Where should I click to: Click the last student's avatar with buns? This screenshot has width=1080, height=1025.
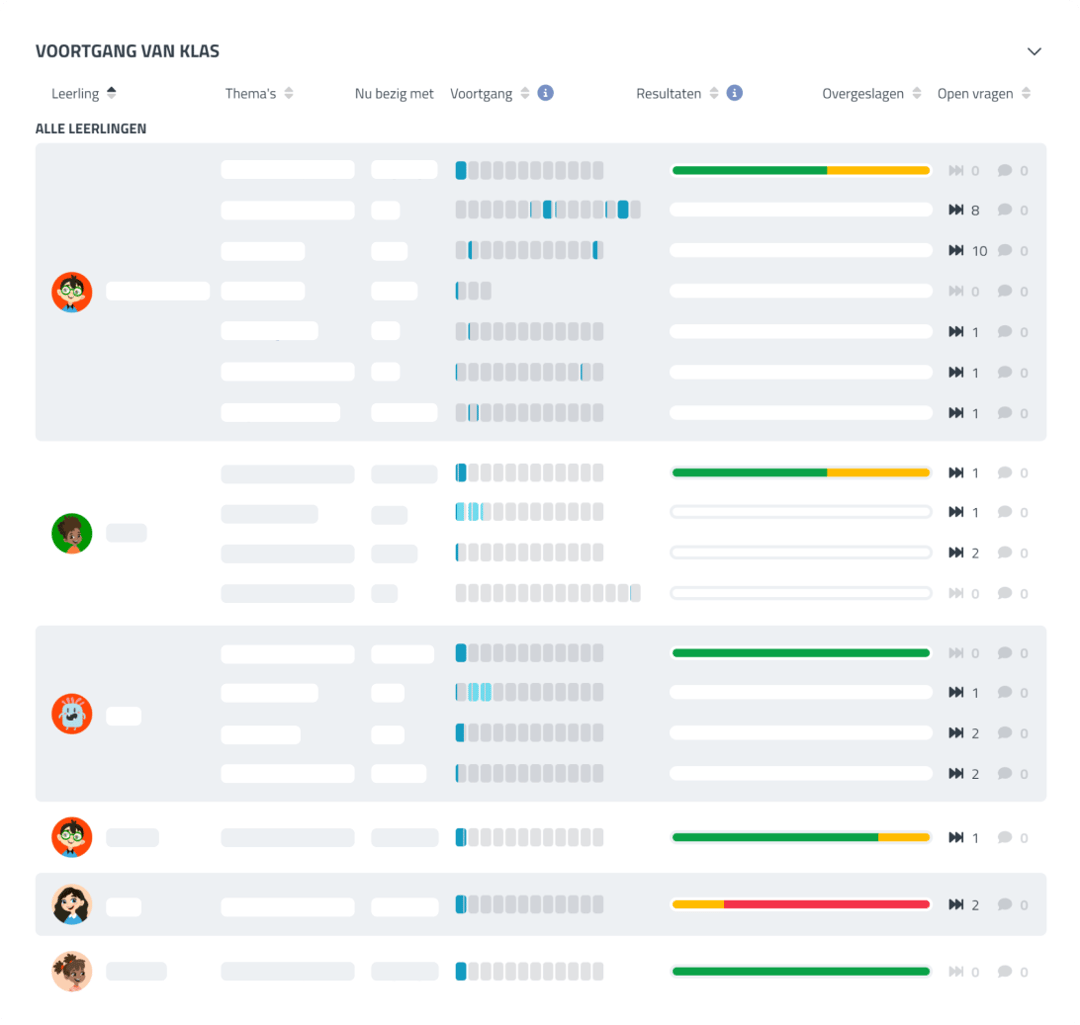pyautogui.click(x=72, y=971)
